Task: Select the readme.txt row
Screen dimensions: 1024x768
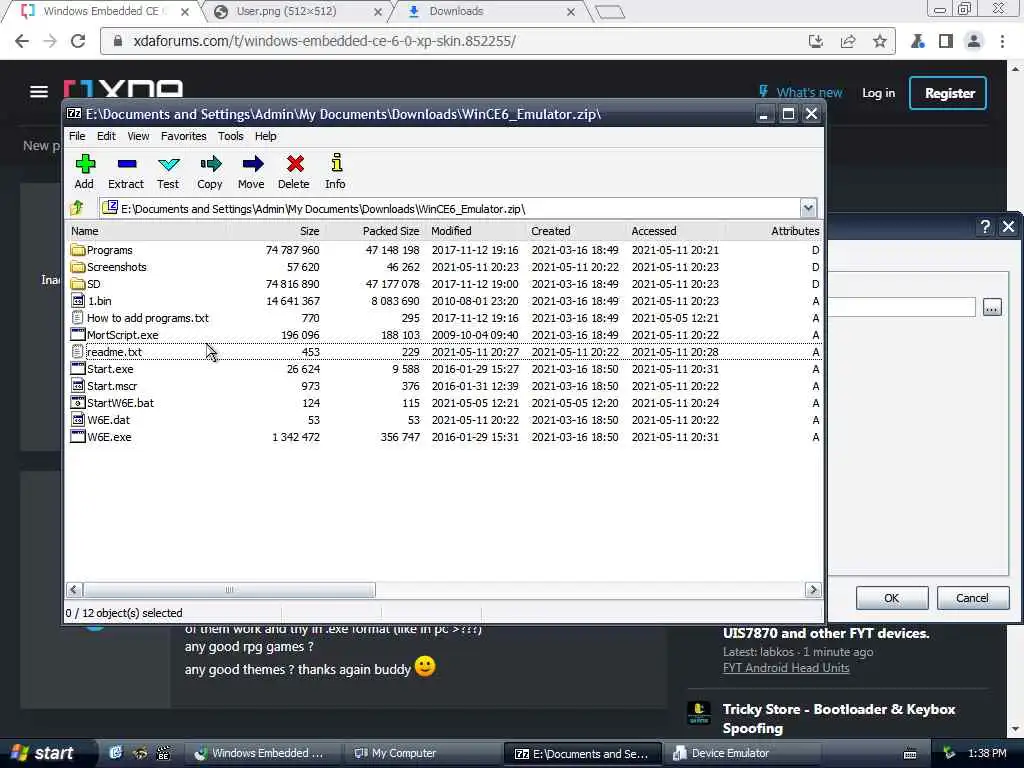Action: (444, 352)
